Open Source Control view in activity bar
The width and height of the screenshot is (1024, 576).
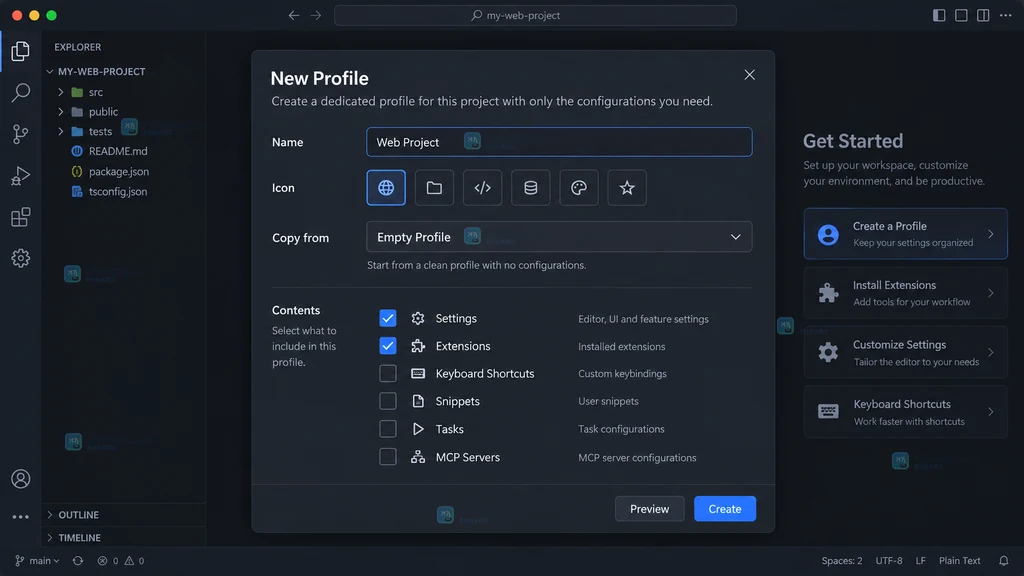coord(20,134)
